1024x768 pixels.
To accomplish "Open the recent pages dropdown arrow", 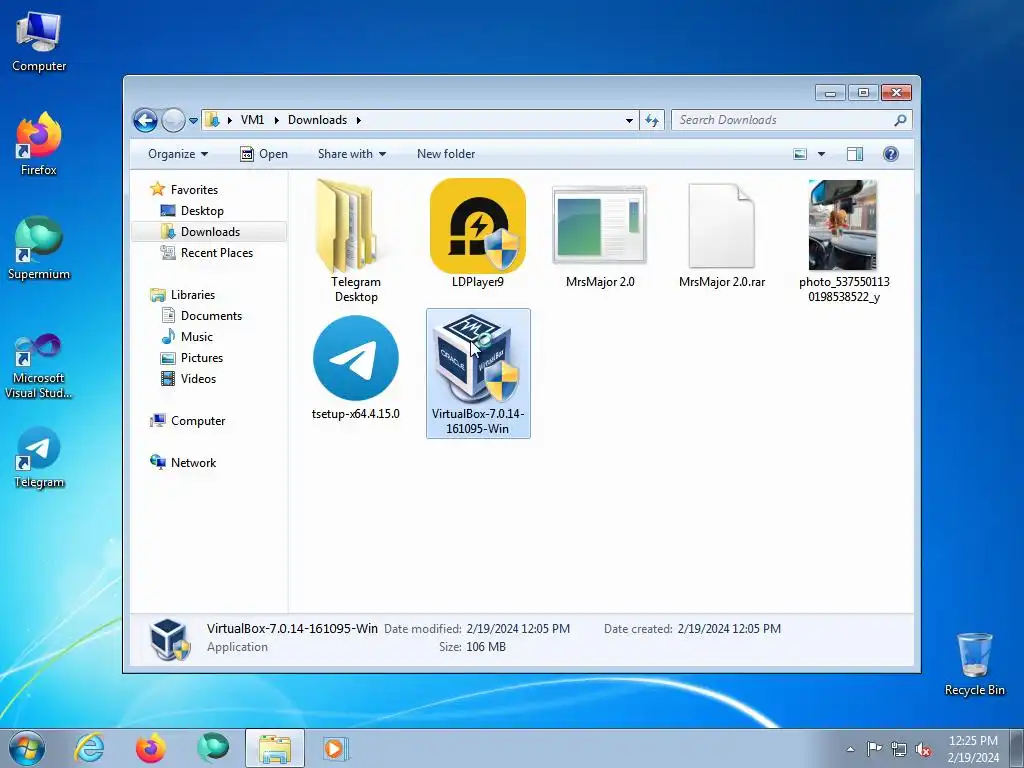I will 193,121.
